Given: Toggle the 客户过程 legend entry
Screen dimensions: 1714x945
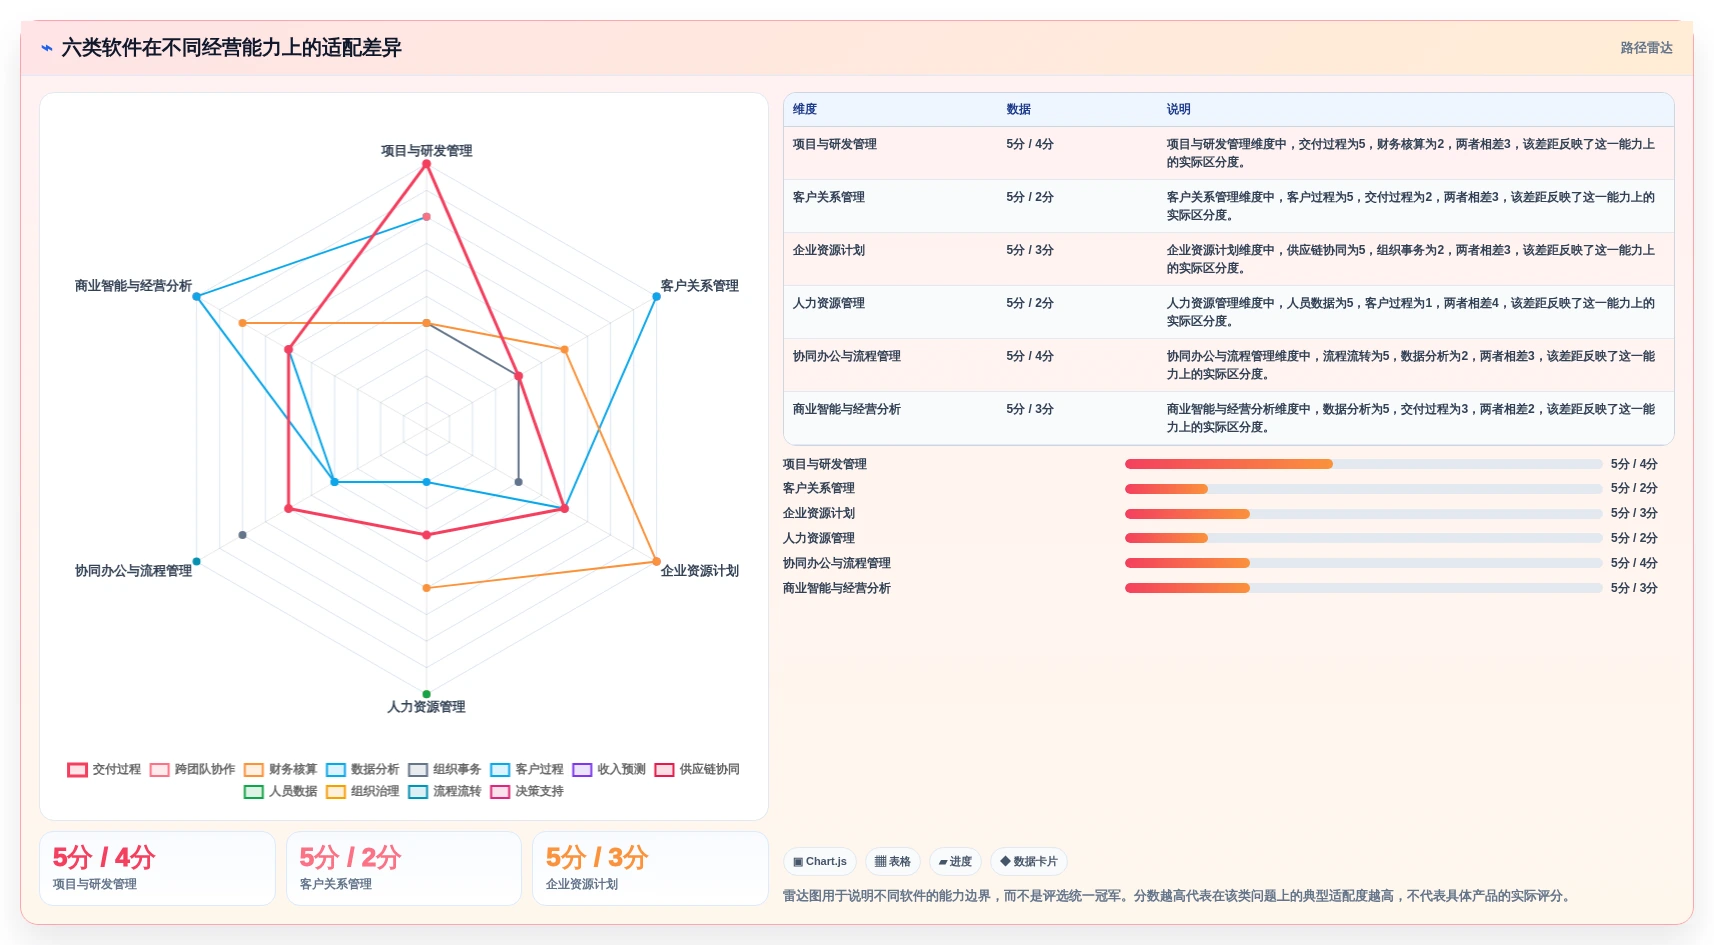Looking at the screenshot, I should click(527, 769).
